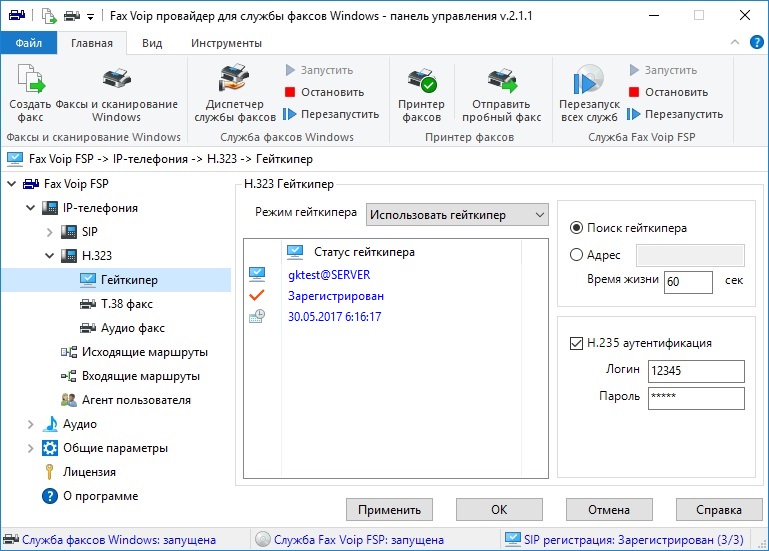
Task: Click the OK button
Action: click(x=499, y=510)
